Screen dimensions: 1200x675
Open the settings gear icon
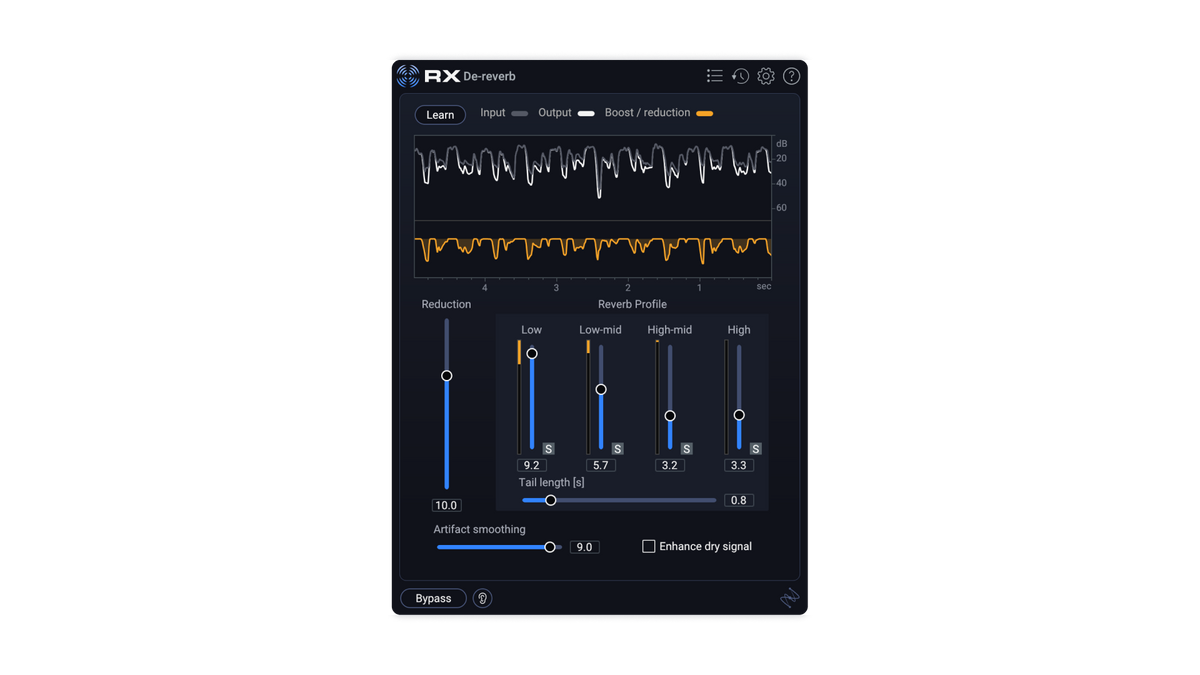pos(766,76)
